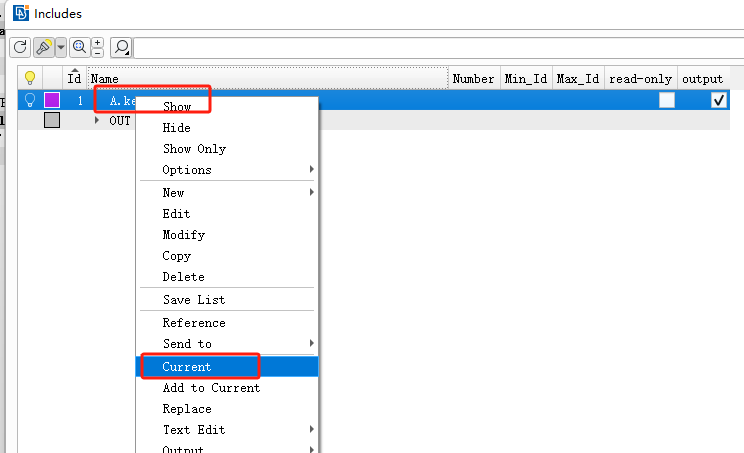Toggle lightbulb visibility for row 1

click(x=30, y=100)
